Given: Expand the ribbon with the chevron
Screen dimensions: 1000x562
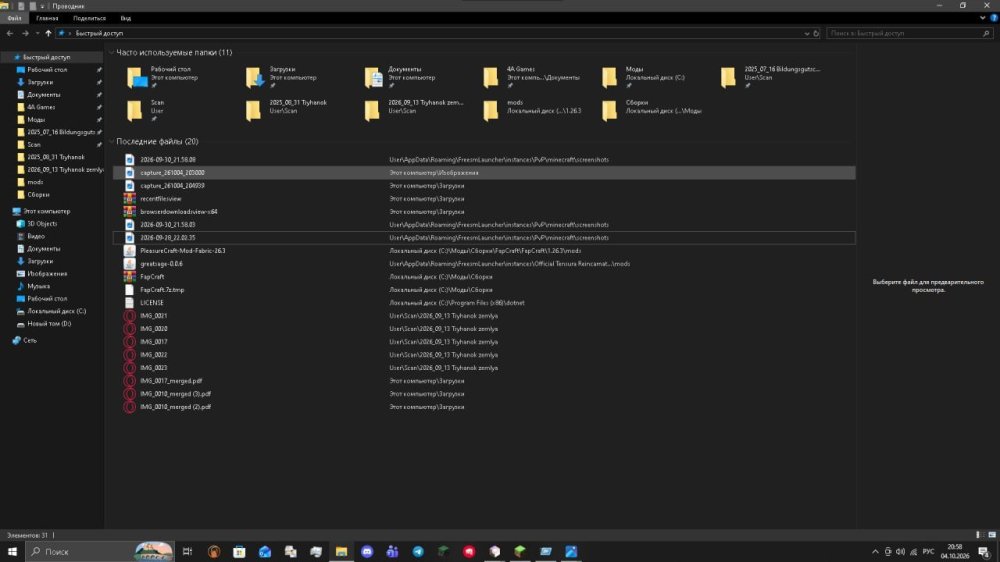Looking at the screenshot, I should [982, 18].
